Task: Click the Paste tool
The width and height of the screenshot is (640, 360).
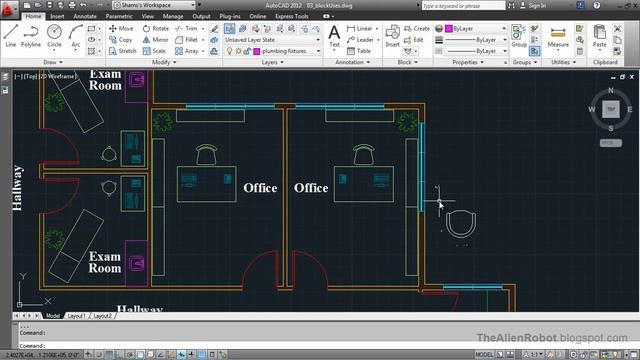Action: (x=600, y=36)
